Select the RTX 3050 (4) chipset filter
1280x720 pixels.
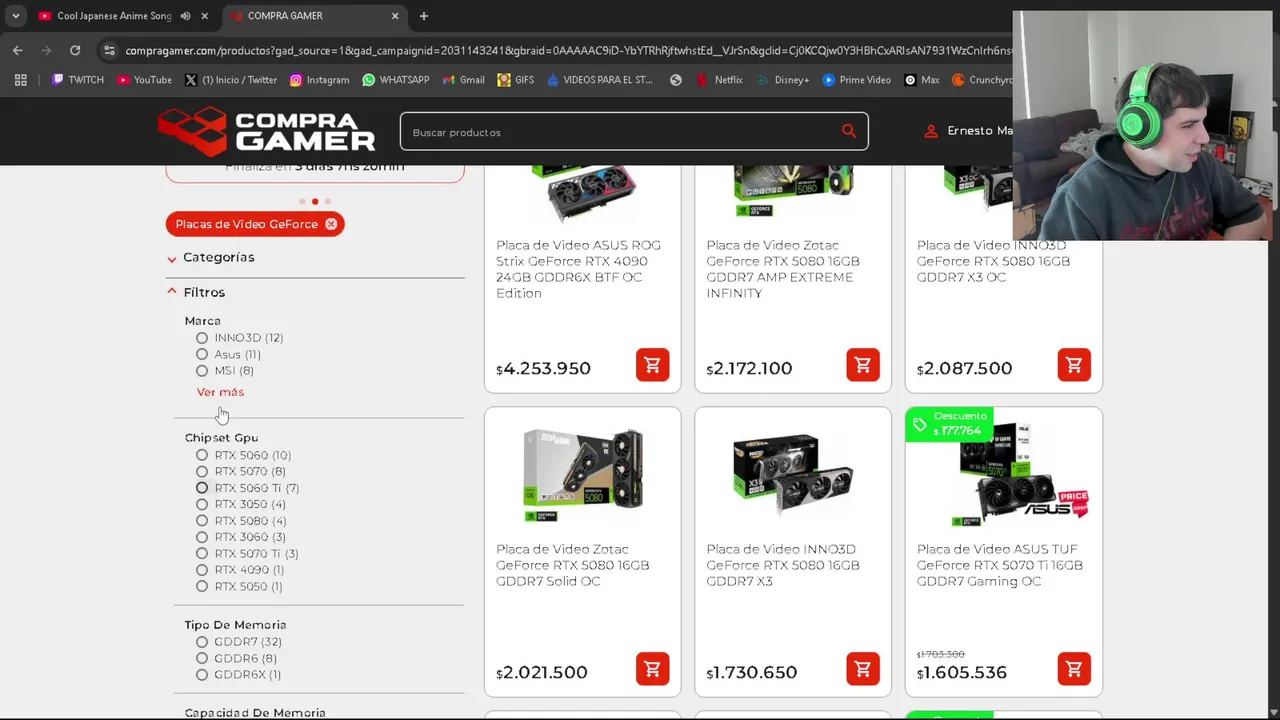(x=202, y=504)
